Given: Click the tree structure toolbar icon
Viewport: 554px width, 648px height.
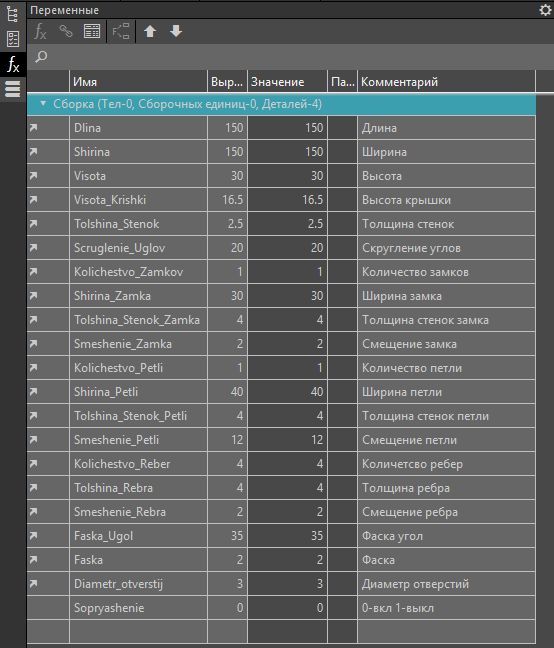Looking at the screenshot, I should tap(121, 31).
